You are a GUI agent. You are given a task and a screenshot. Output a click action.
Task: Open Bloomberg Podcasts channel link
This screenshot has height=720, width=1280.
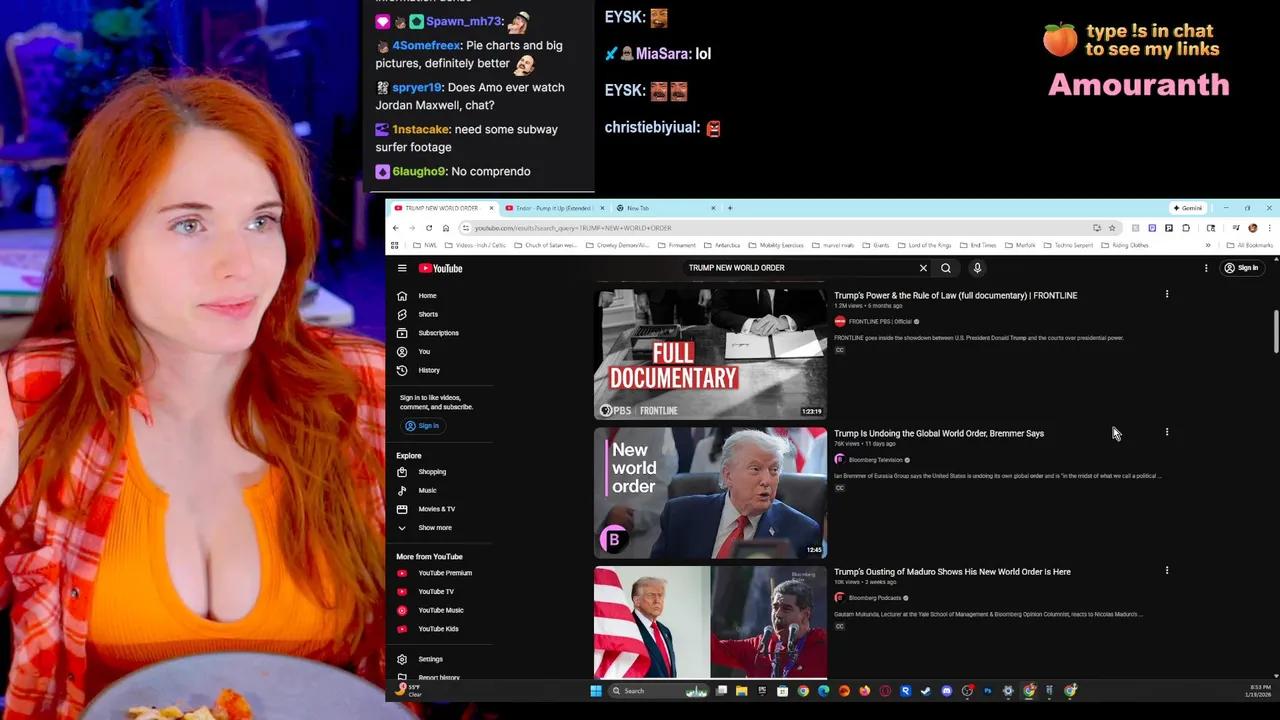(x=874, y=598)
